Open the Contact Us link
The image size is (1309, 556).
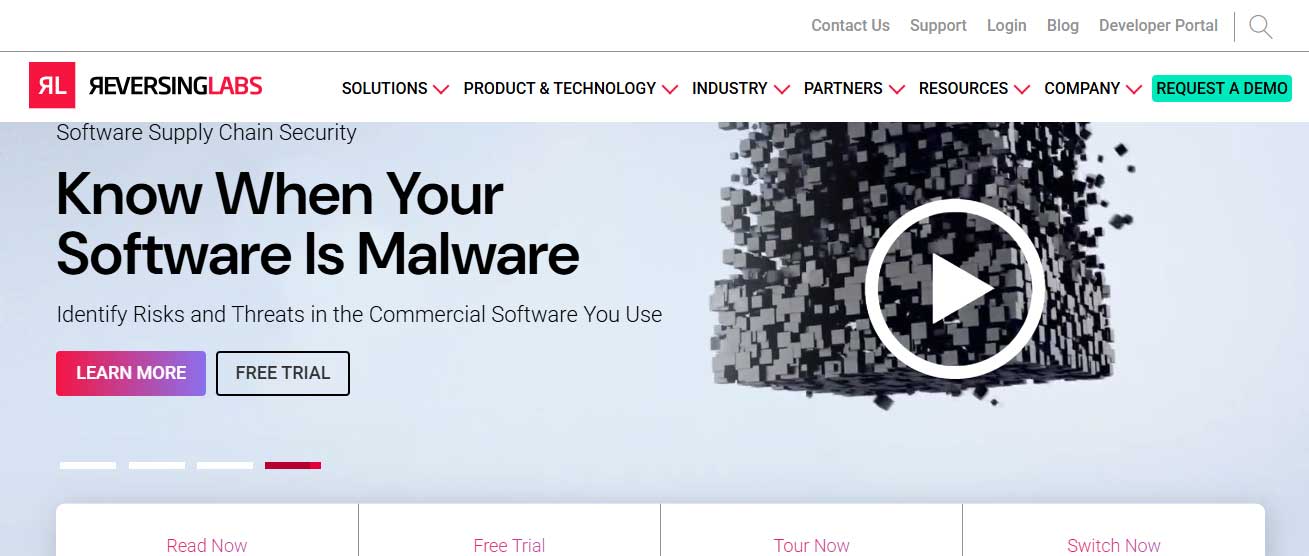pyautogui.click(x=850, y=26)
